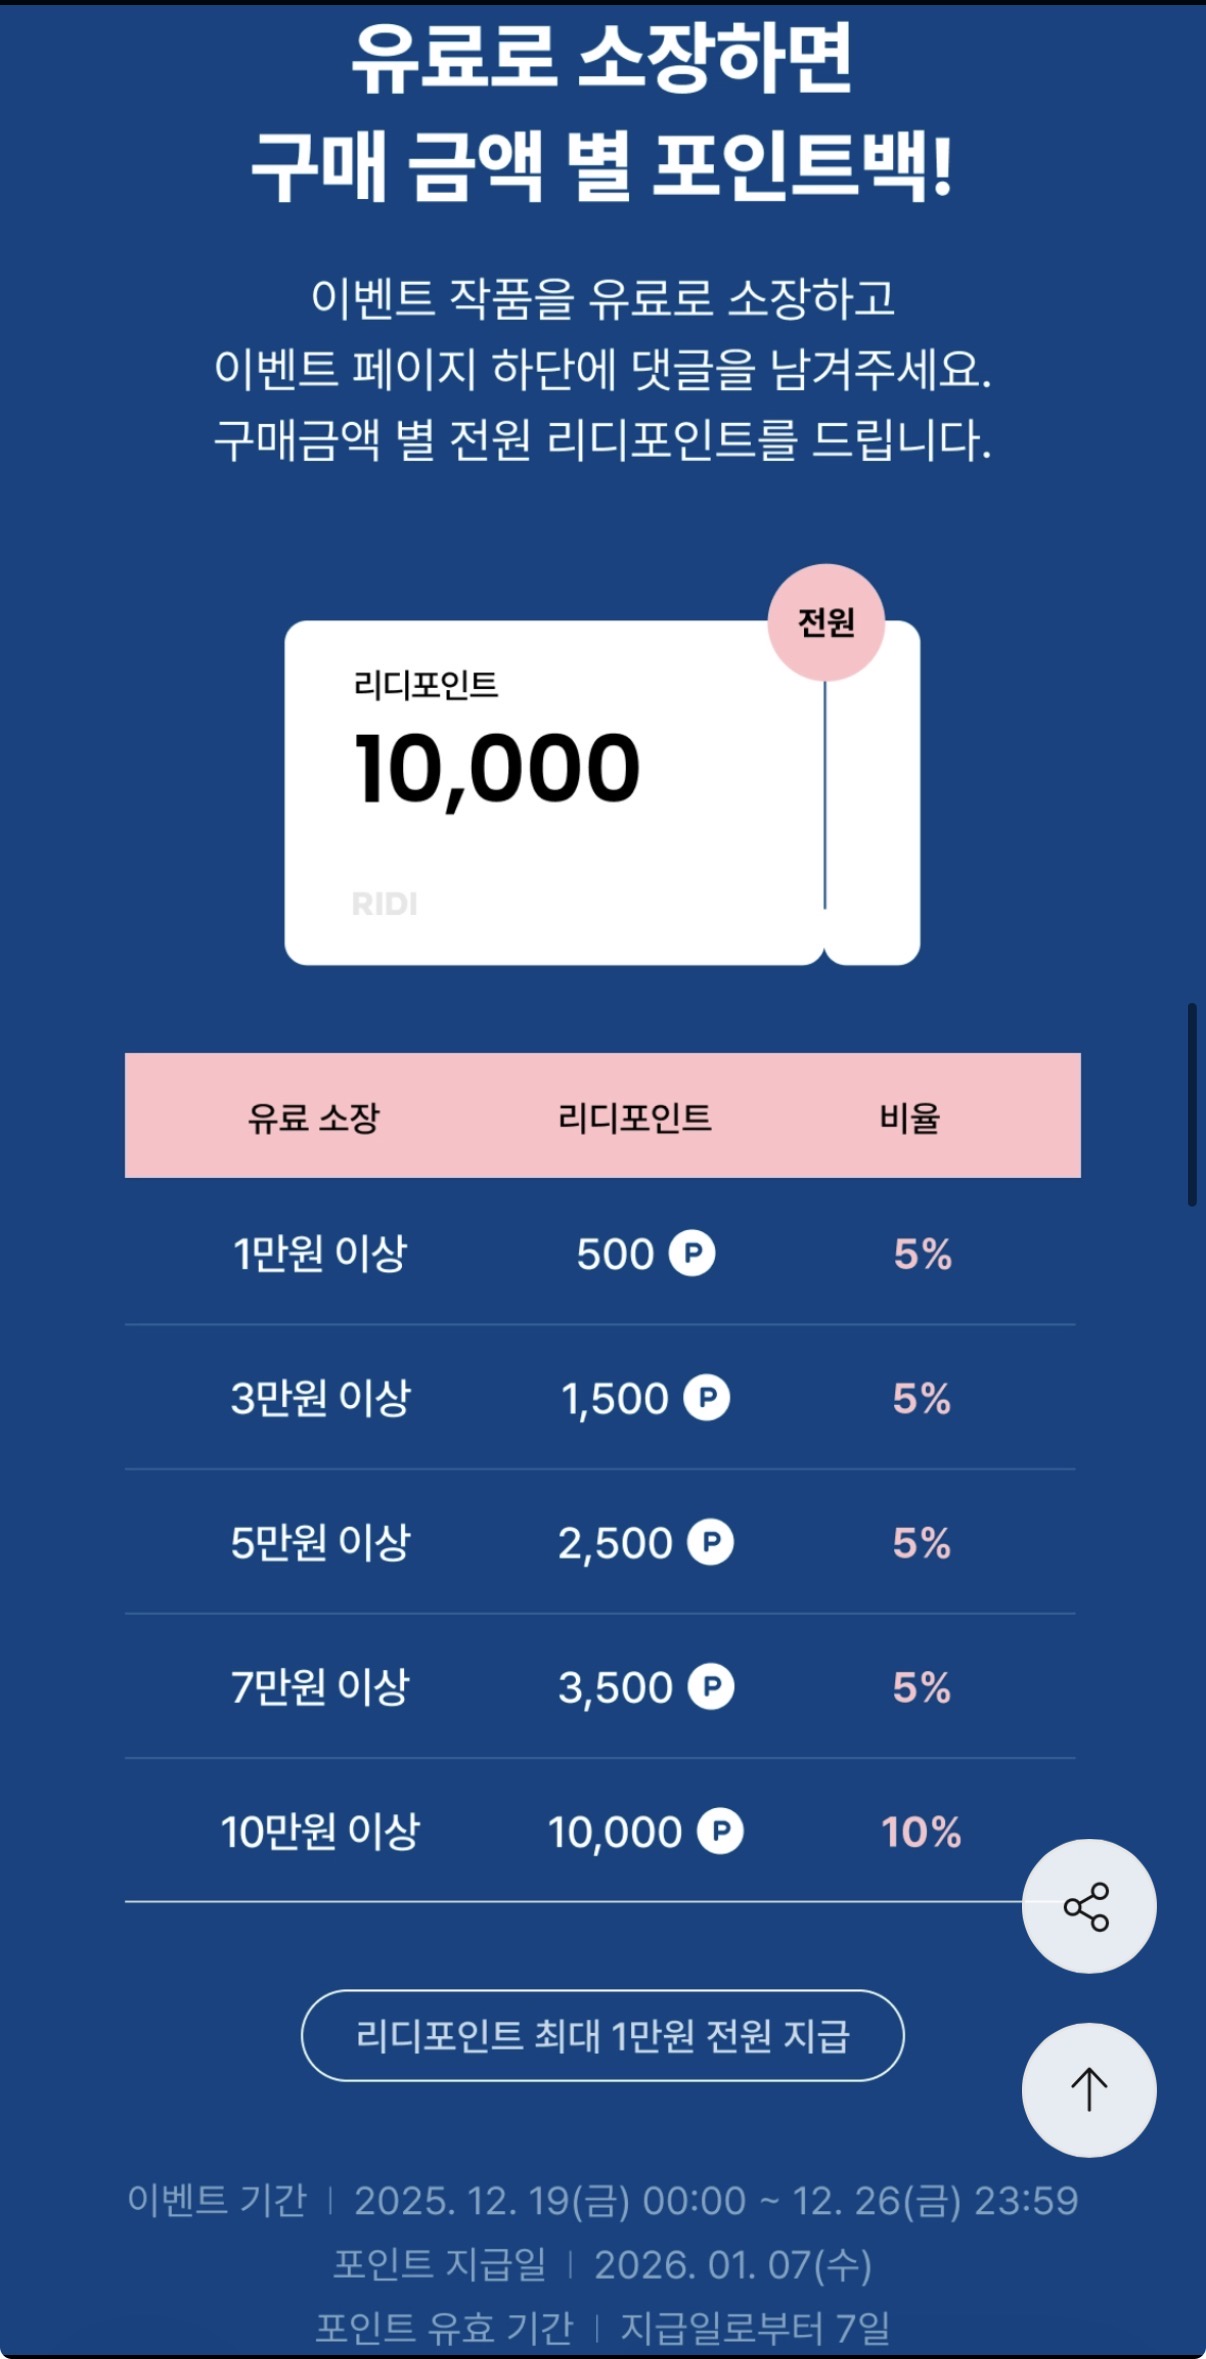Tap the share floating button

(1088, 1906)
